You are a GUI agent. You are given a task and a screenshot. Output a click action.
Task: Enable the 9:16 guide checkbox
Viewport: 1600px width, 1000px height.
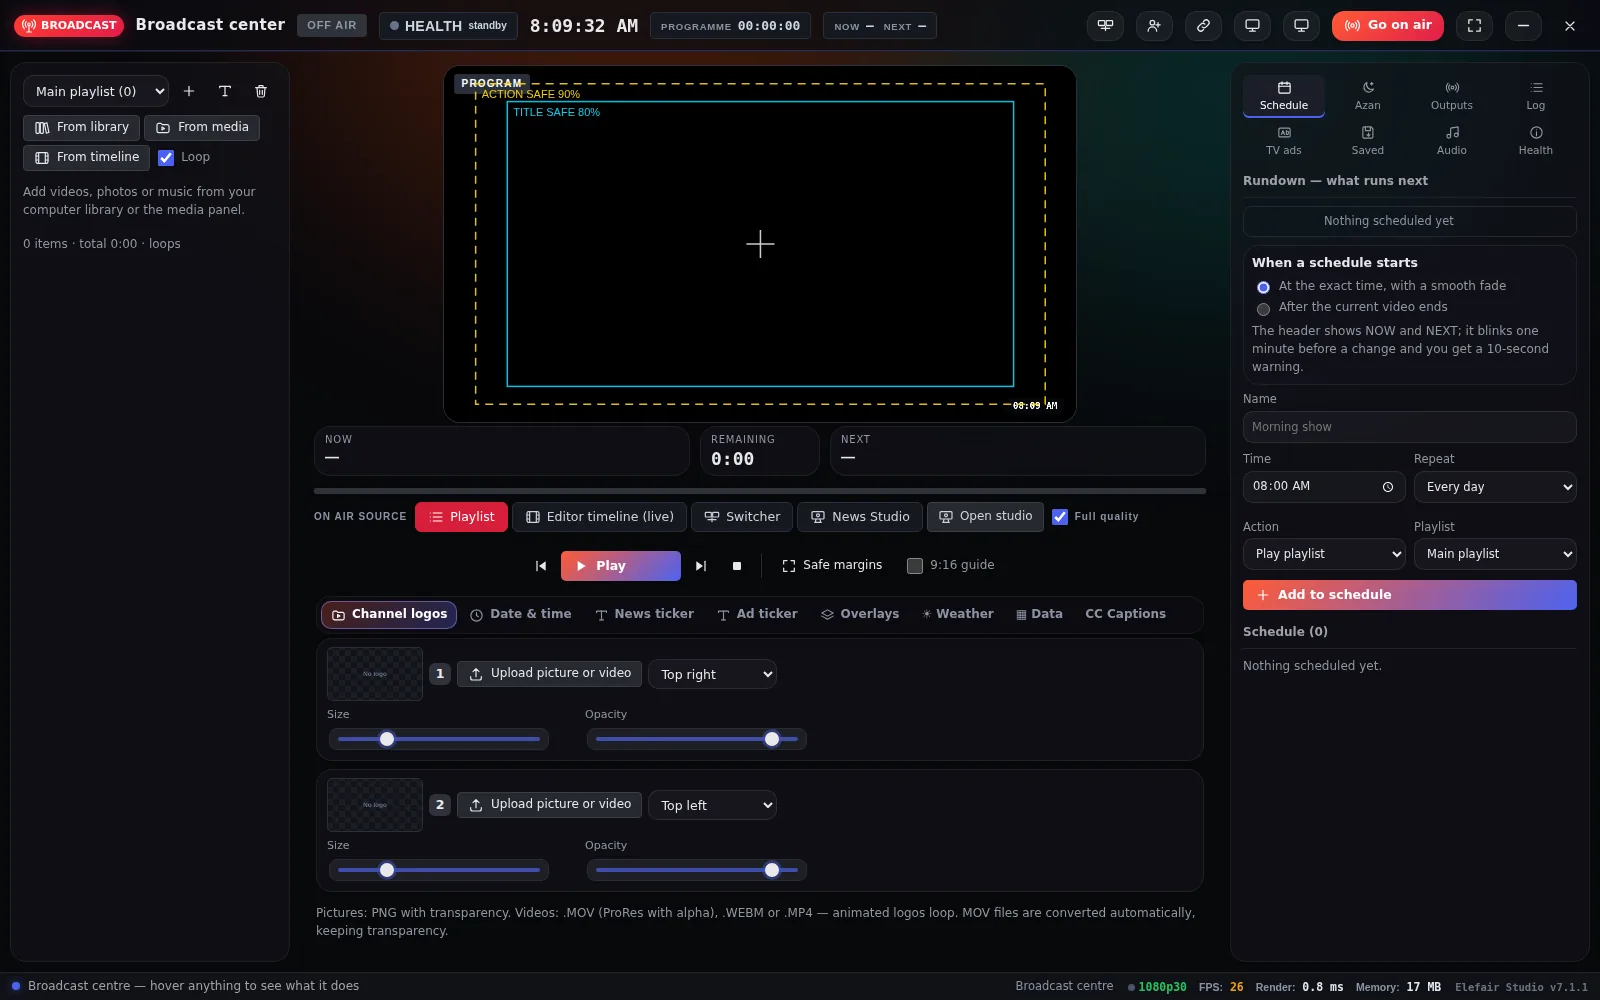(914, 566)
